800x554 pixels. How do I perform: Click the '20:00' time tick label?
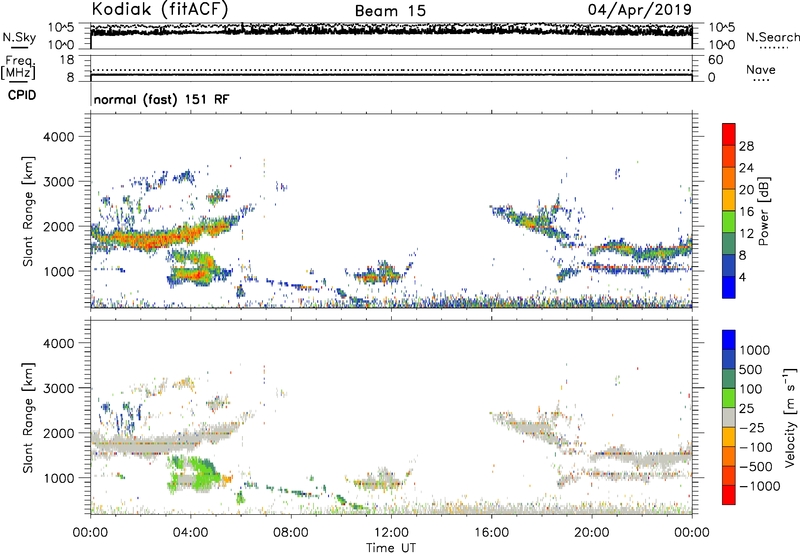[592, 533]
